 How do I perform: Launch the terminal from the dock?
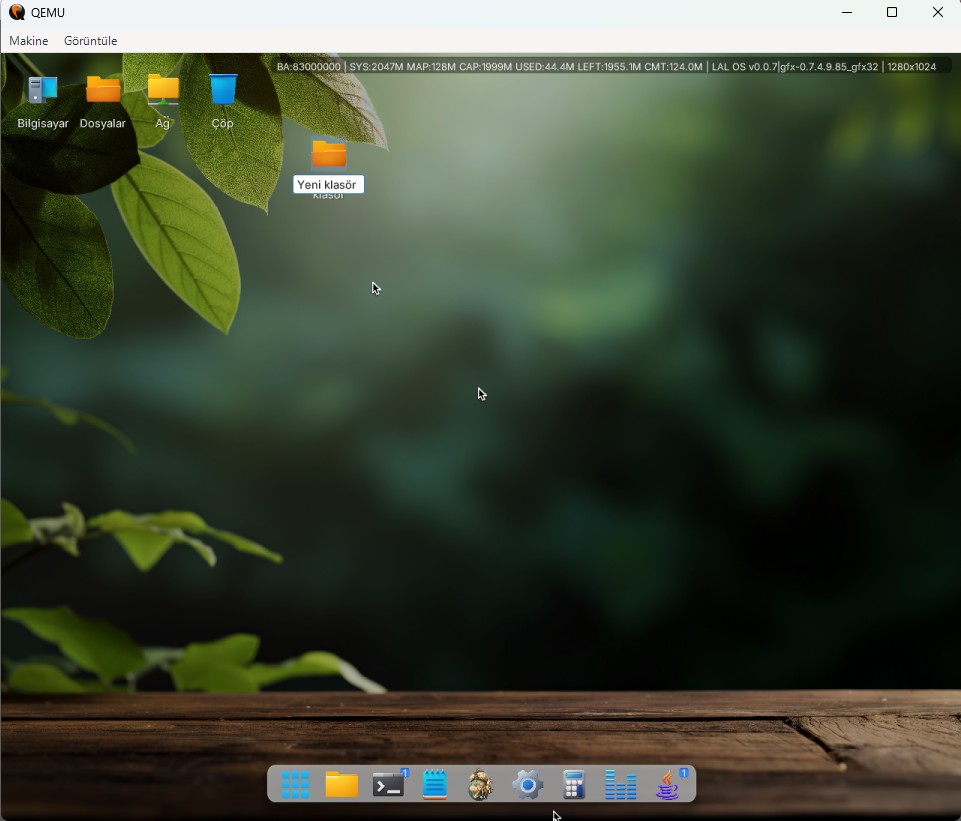click(x=389, y=784)
